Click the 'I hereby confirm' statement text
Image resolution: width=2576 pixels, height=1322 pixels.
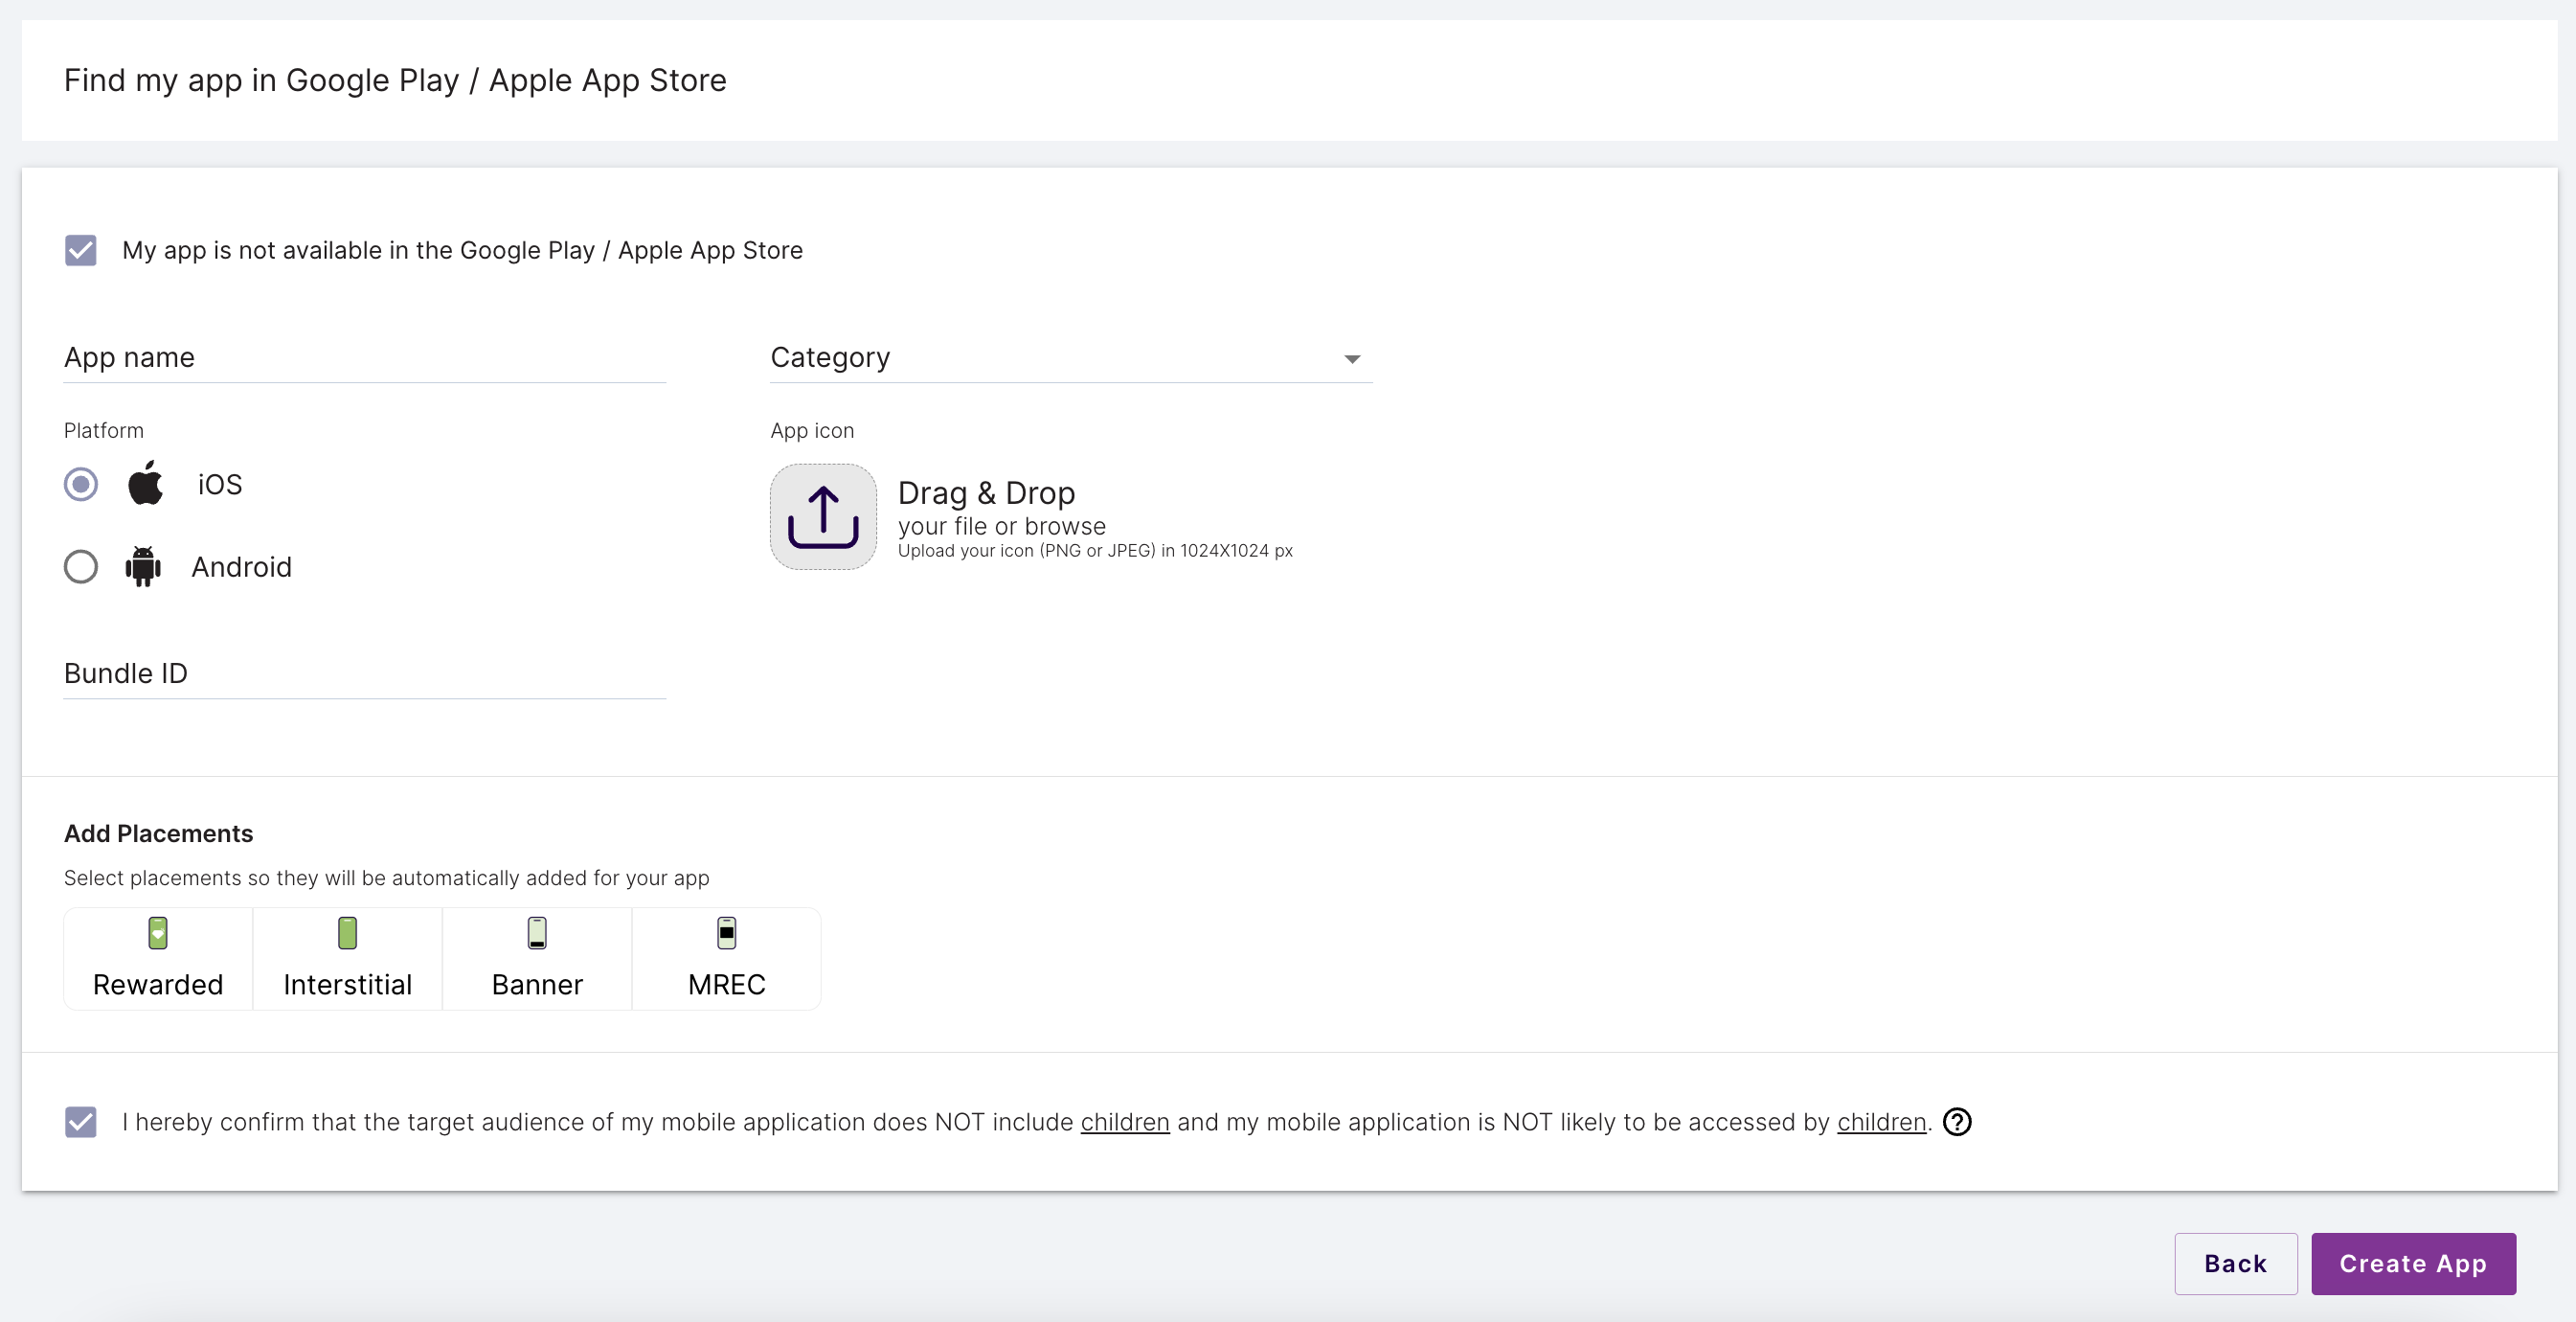(1027, 1122)
